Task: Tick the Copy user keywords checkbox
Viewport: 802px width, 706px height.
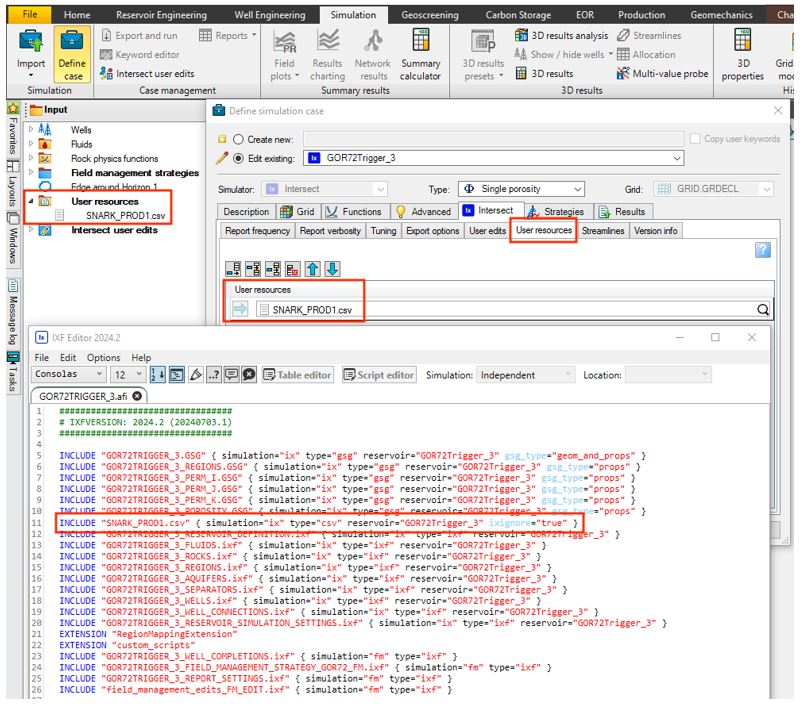Action: [x=695, y=139]
